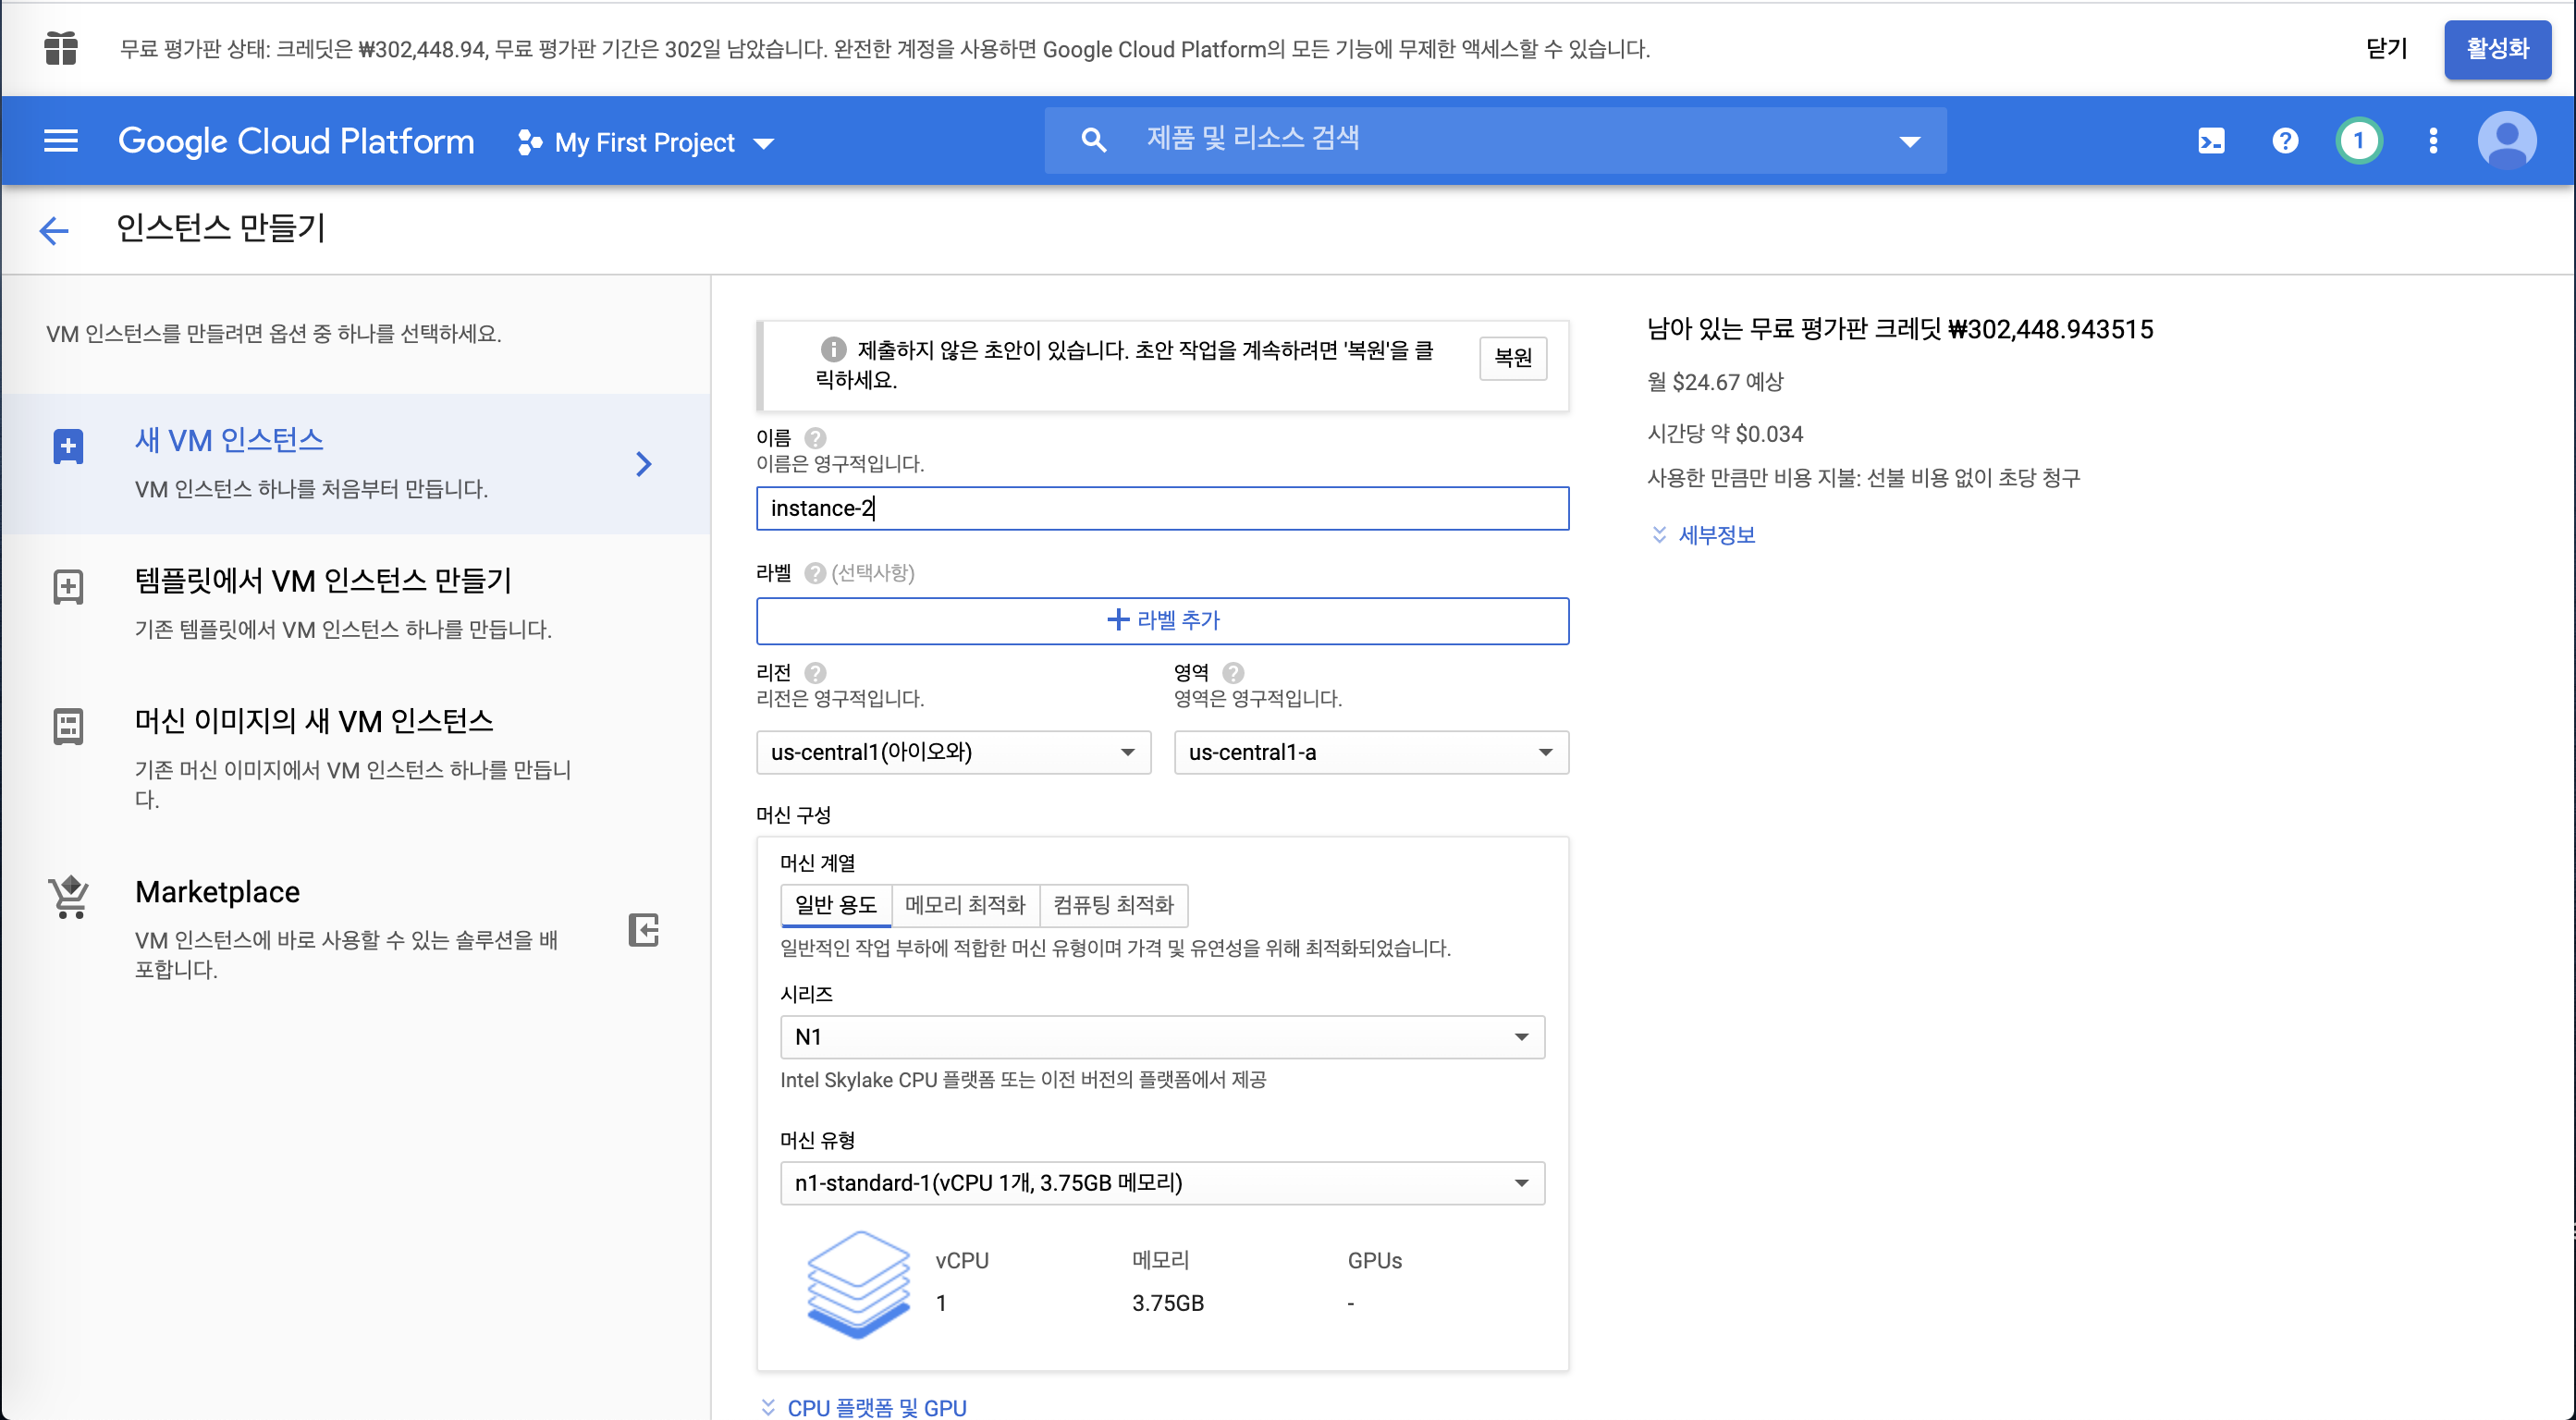The width and height of the screenshot is (2576, 1420).
Task: Switch to 메모리 최적화 machine family
Action: click(x=965, y=905)
